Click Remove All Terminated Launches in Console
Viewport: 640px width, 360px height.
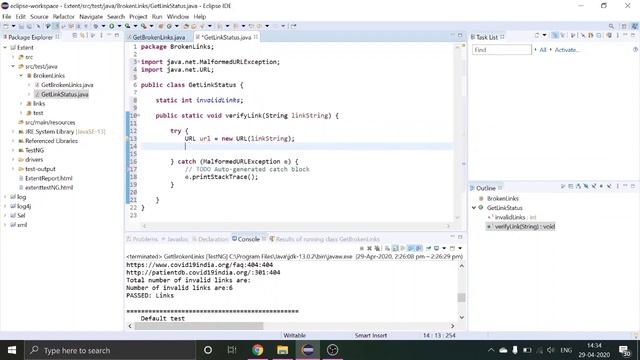tap(377, 248)
